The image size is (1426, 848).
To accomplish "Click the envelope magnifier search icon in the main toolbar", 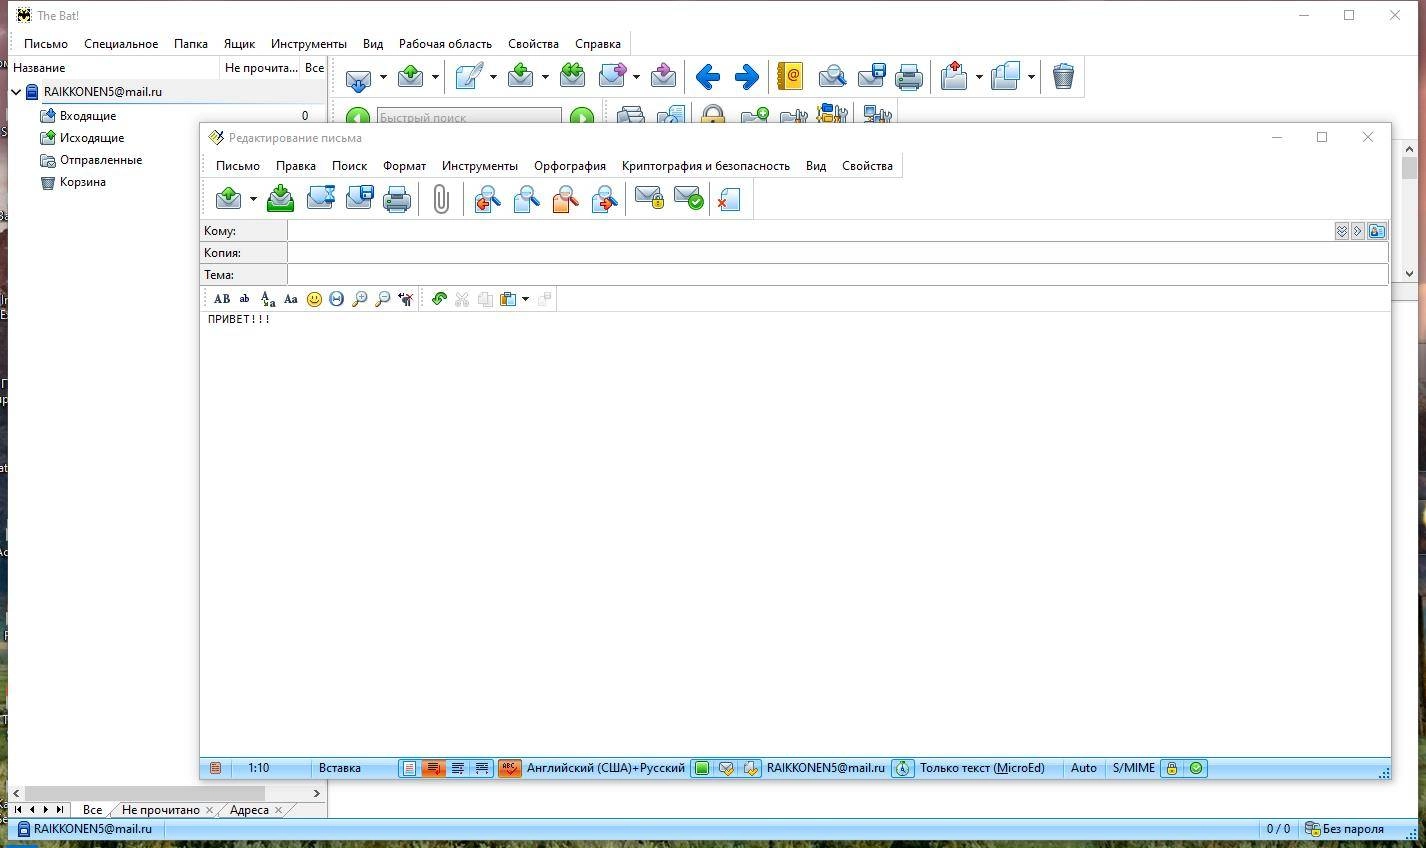I will [832, 76].
